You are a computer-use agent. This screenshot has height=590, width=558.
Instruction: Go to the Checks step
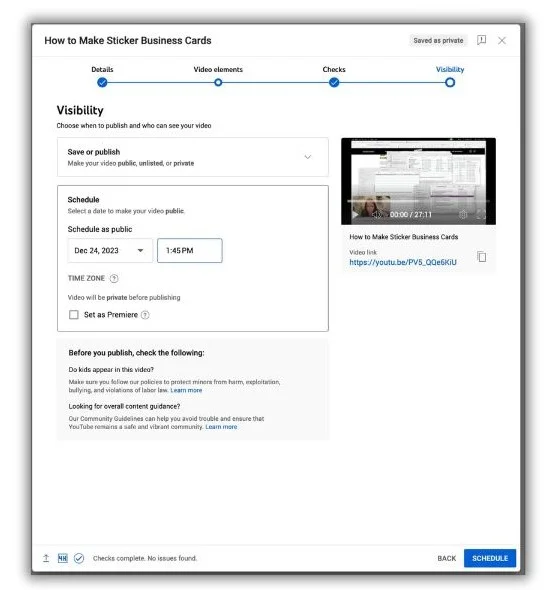334,82
